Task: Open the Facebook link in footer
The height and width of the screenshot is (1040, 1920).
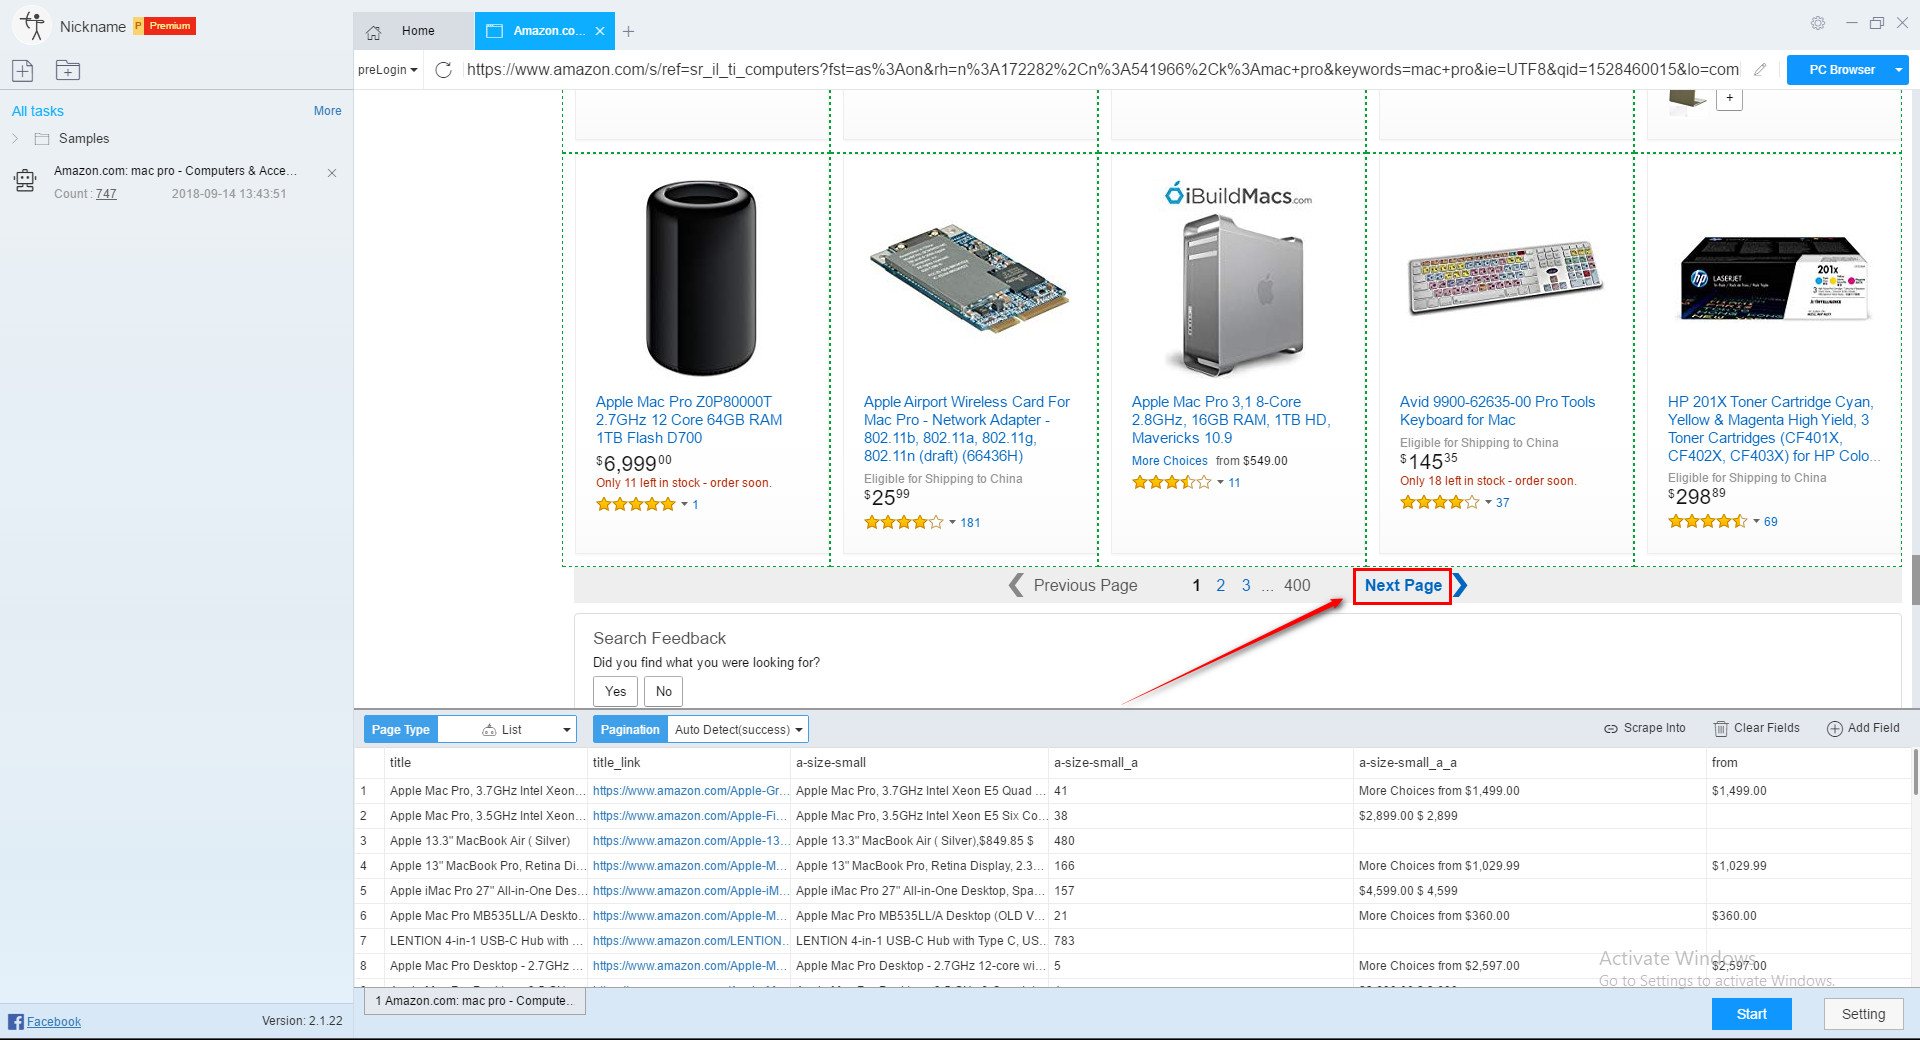Action: [x=54, y=1021]
